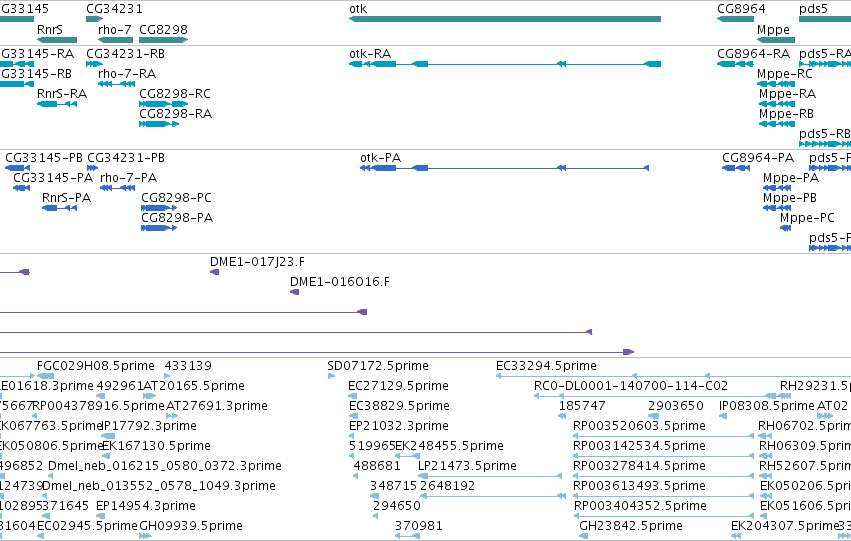Screen dimensions: 851x541
Task: Select the EC38829.5prime EST label
Action: pyautogui.click(x=399, y=406)
